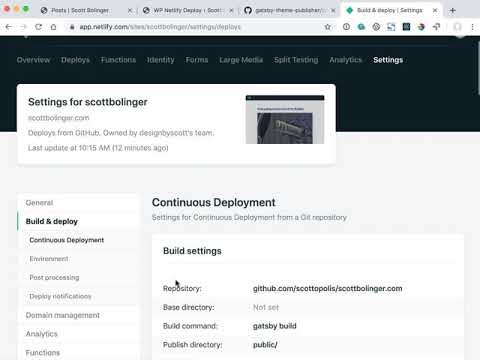This screenshot has width=480, height=360.
Task: Open the github.com/scottopolis/scottbolinger.com repository link
Action: tap(328, 288)
